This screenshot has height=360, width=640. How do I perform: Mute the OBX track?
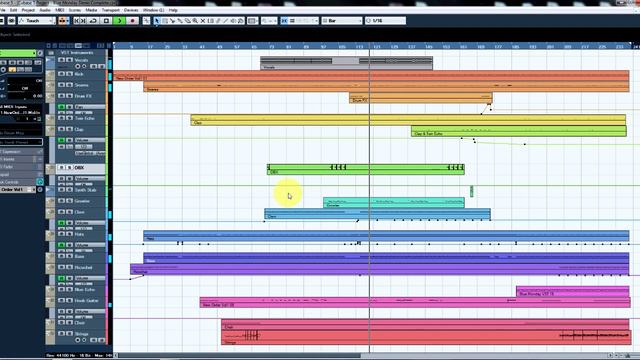click(62, 168)
